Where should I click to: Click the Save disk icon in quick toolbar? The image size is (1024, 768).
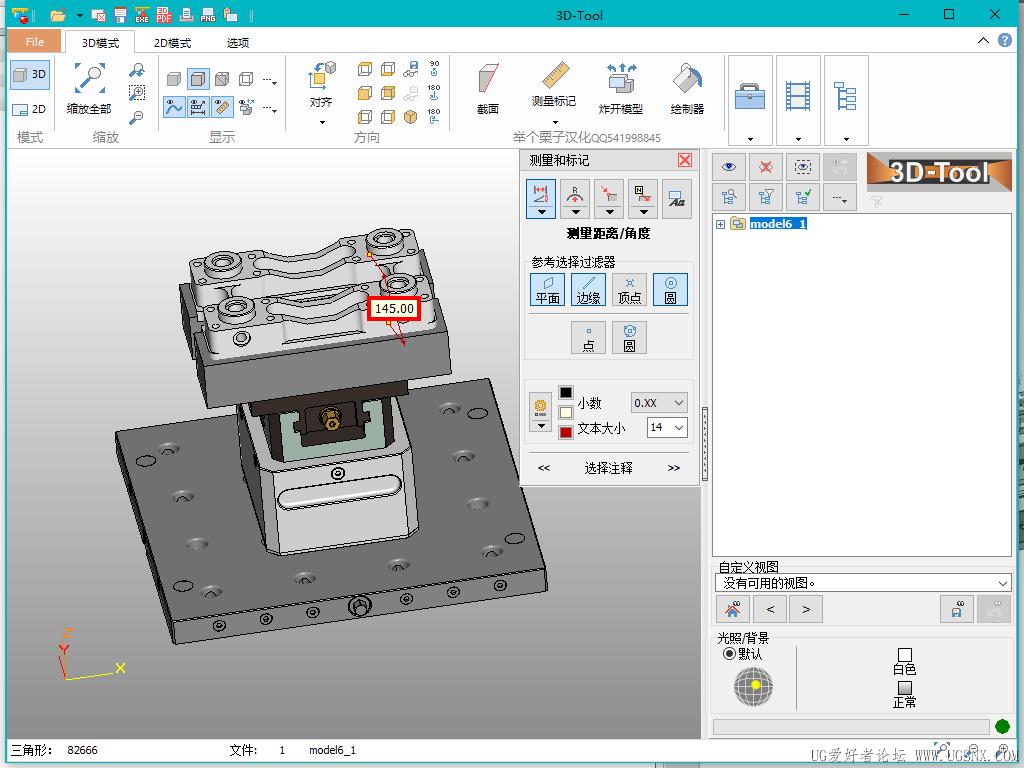120,15
